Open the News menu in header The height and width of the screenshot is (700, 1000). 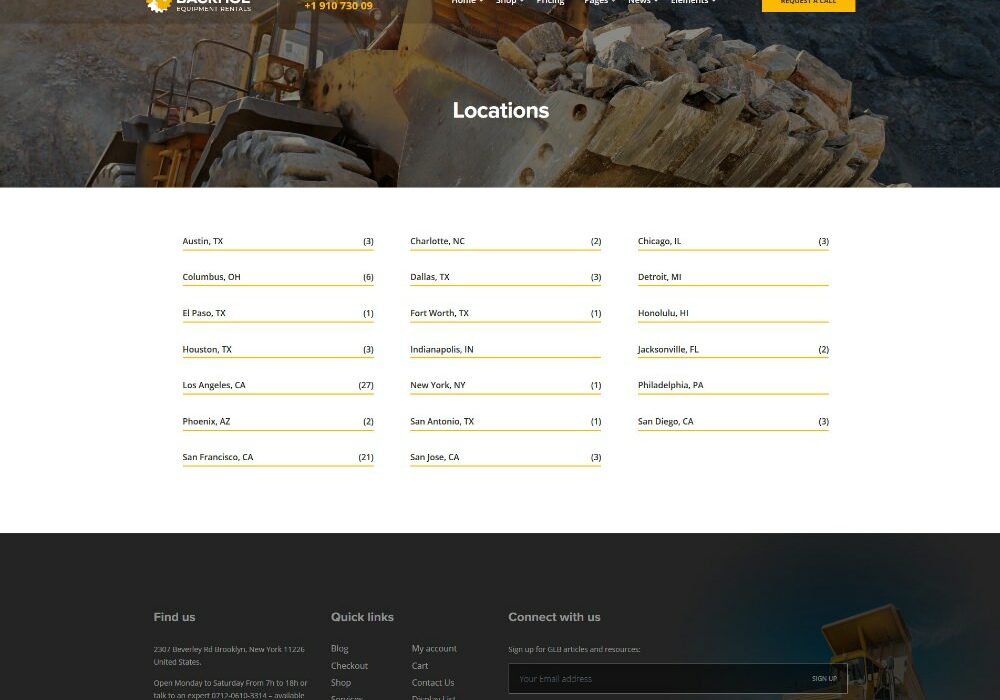point(642,3)
